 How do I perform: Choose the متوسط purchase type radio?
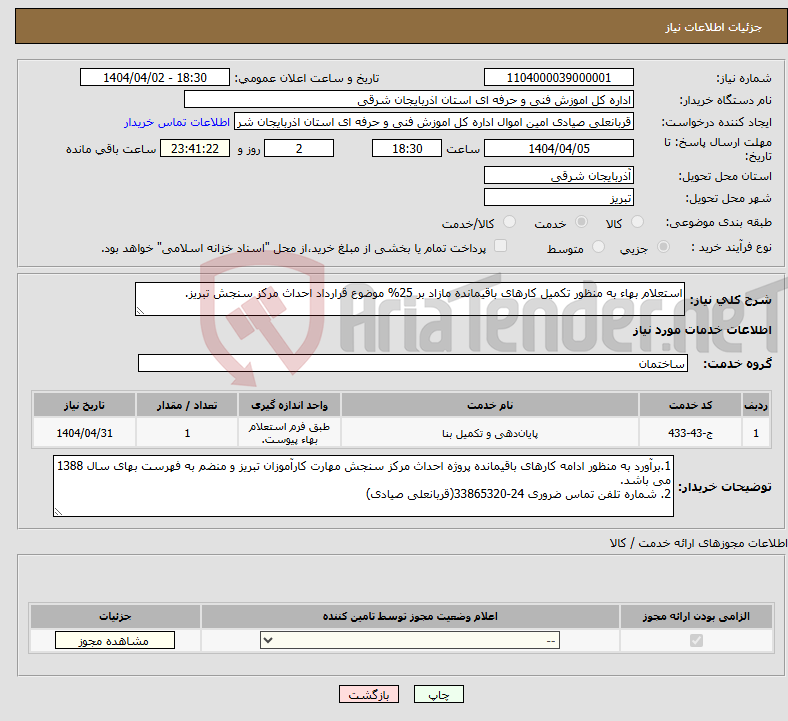coord(598,247)
